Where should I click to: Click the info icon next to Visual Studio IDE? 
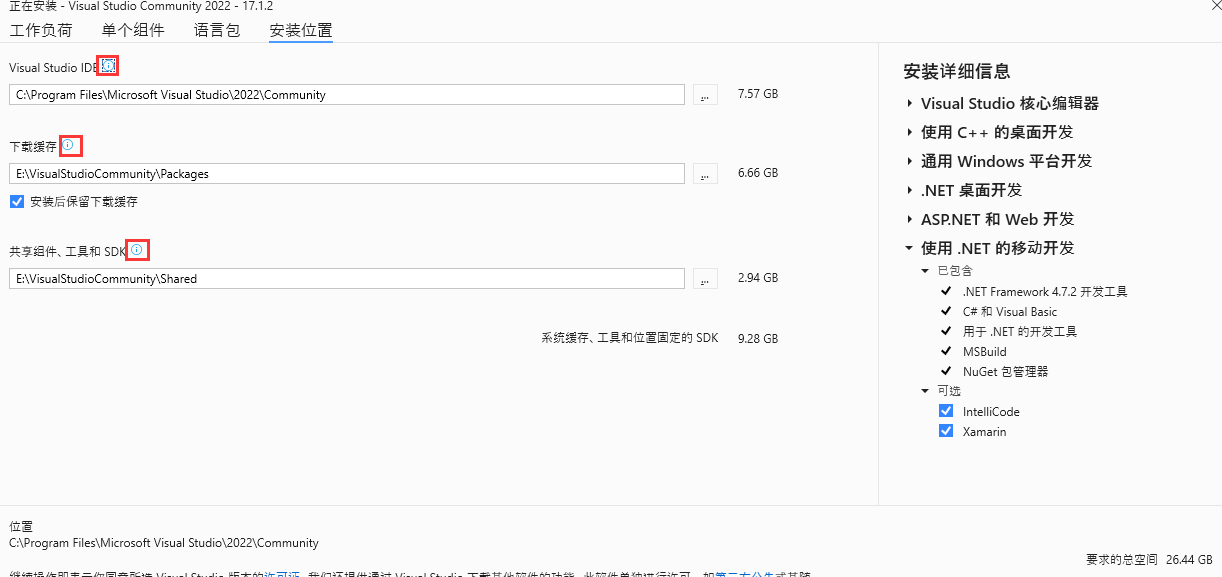tap(108, 66)
